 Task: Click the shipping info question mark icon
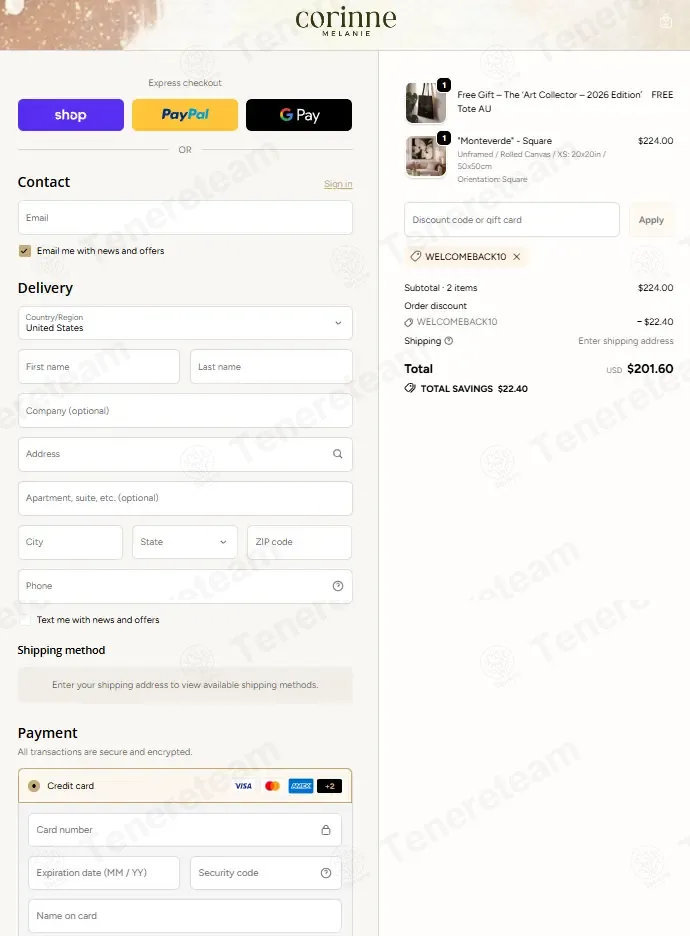(x=449, y=341)
